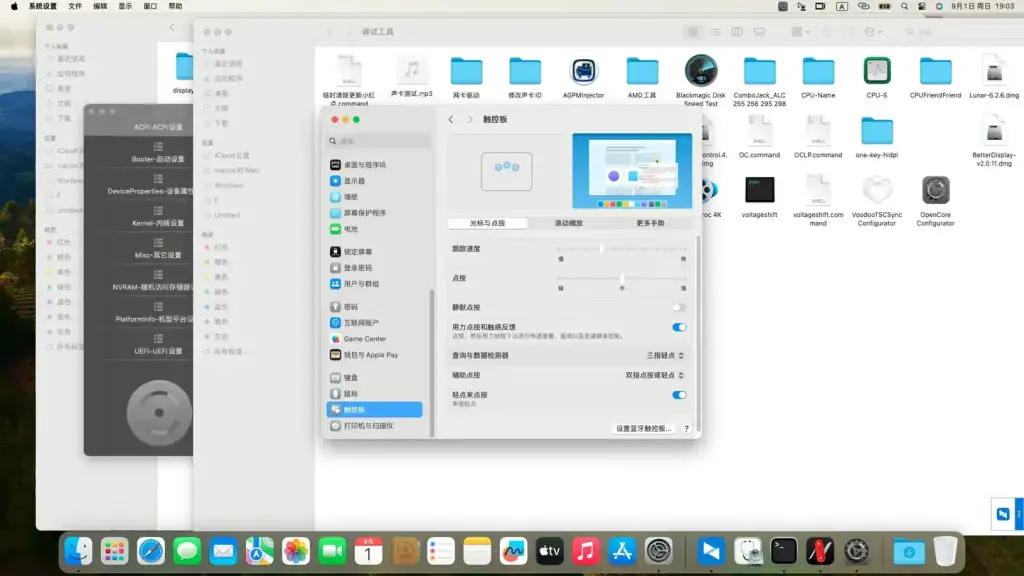Disable the 轻点来点按 switch

[679, 395]
